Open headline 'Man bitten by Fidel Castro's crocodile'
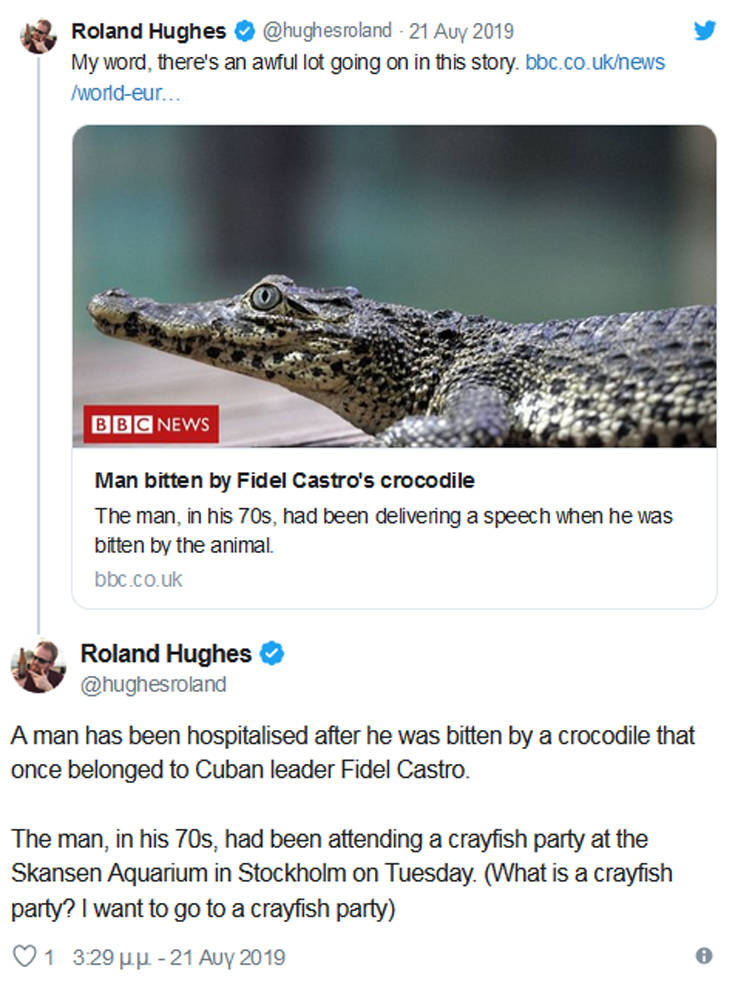 (x=284, y=481)
